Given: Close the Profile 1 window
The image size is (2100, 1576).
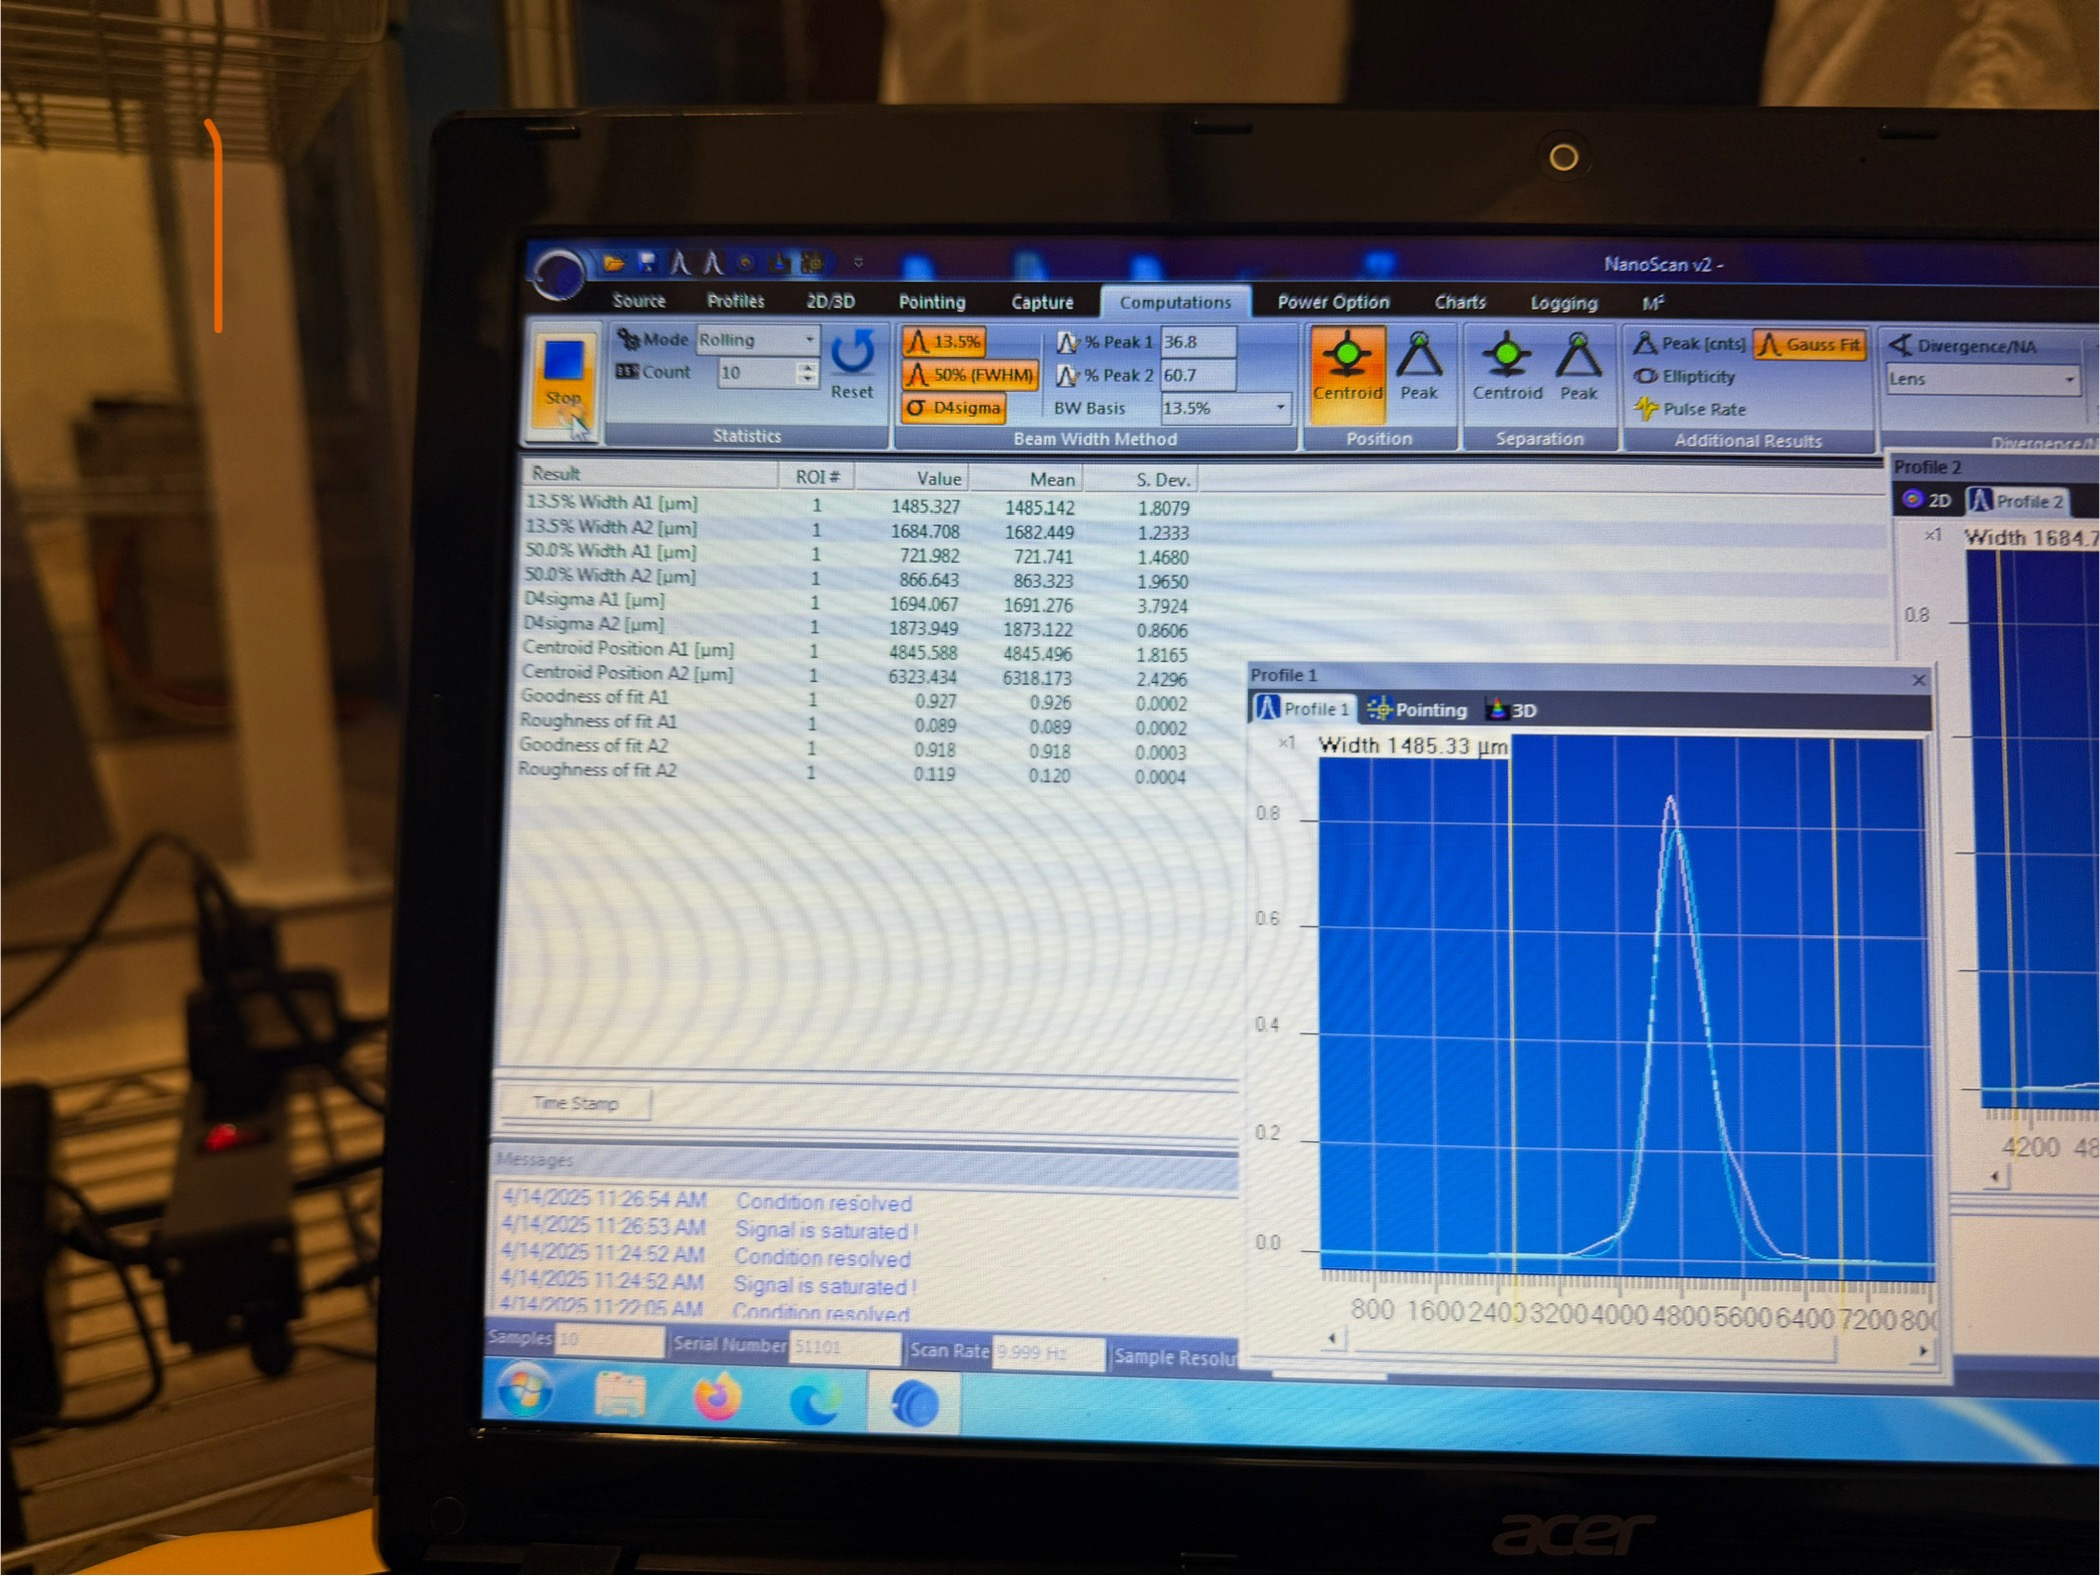Looking at the screenshot, I should pyautogui.click(x=1918, y=680).
